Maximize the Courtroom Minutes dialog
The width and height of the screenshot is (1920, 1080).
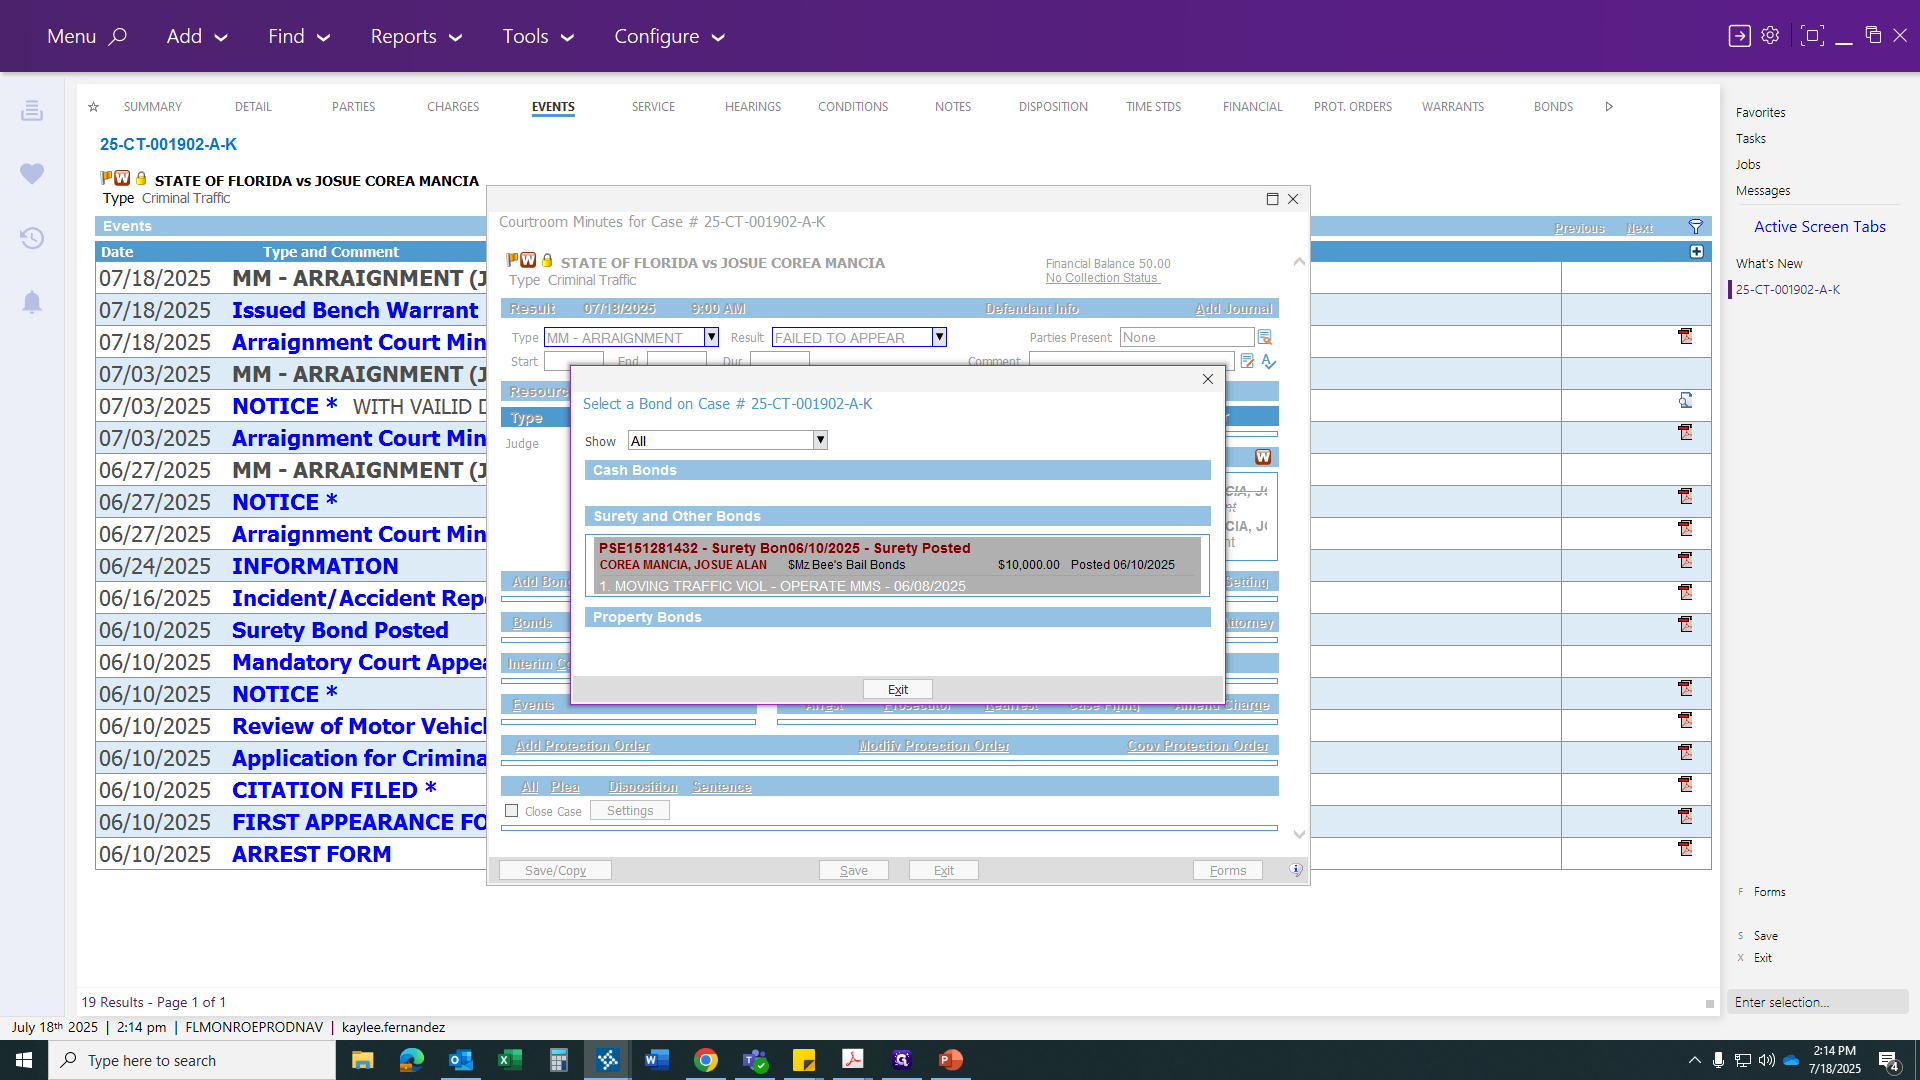point(1272,199)
